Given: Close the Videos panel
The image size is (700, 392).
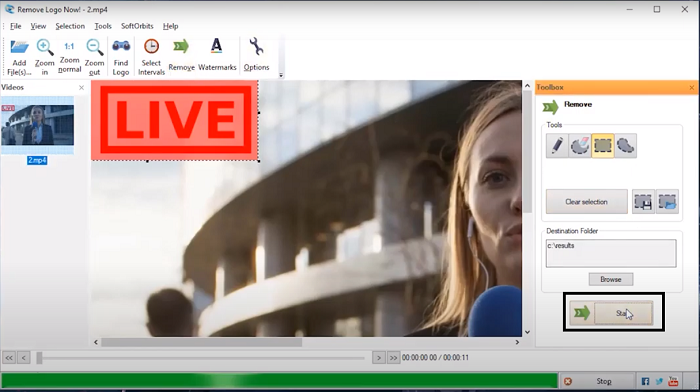Looking at the screenshot, I should (81, 88).
